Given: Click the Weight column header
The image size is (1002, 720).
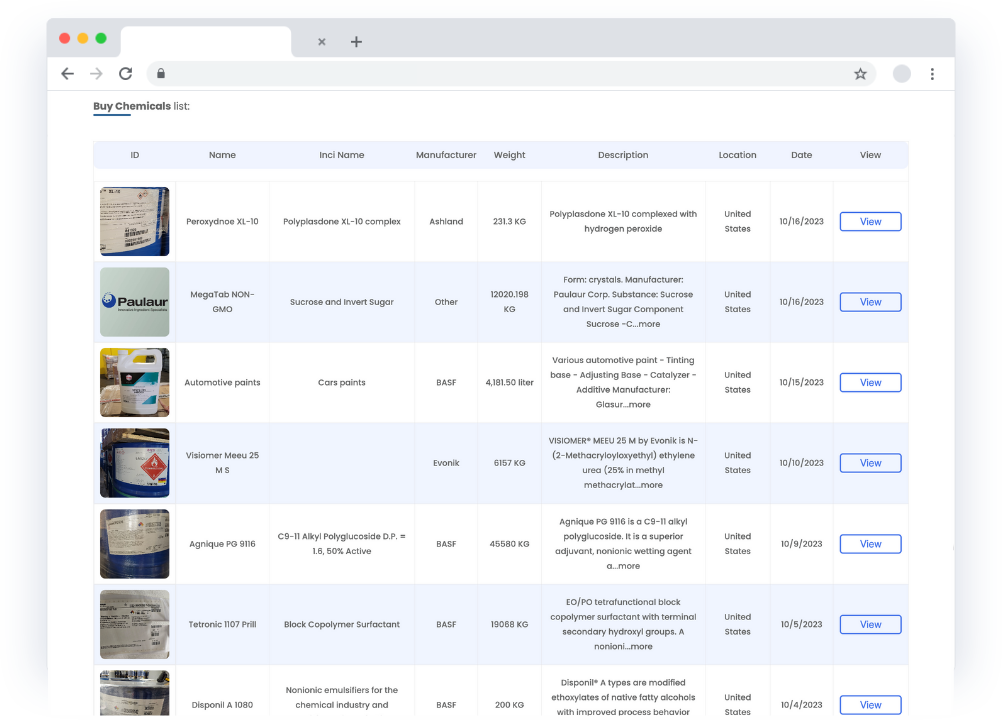Looking at the screenshot, I should click(x=509, y=155).
